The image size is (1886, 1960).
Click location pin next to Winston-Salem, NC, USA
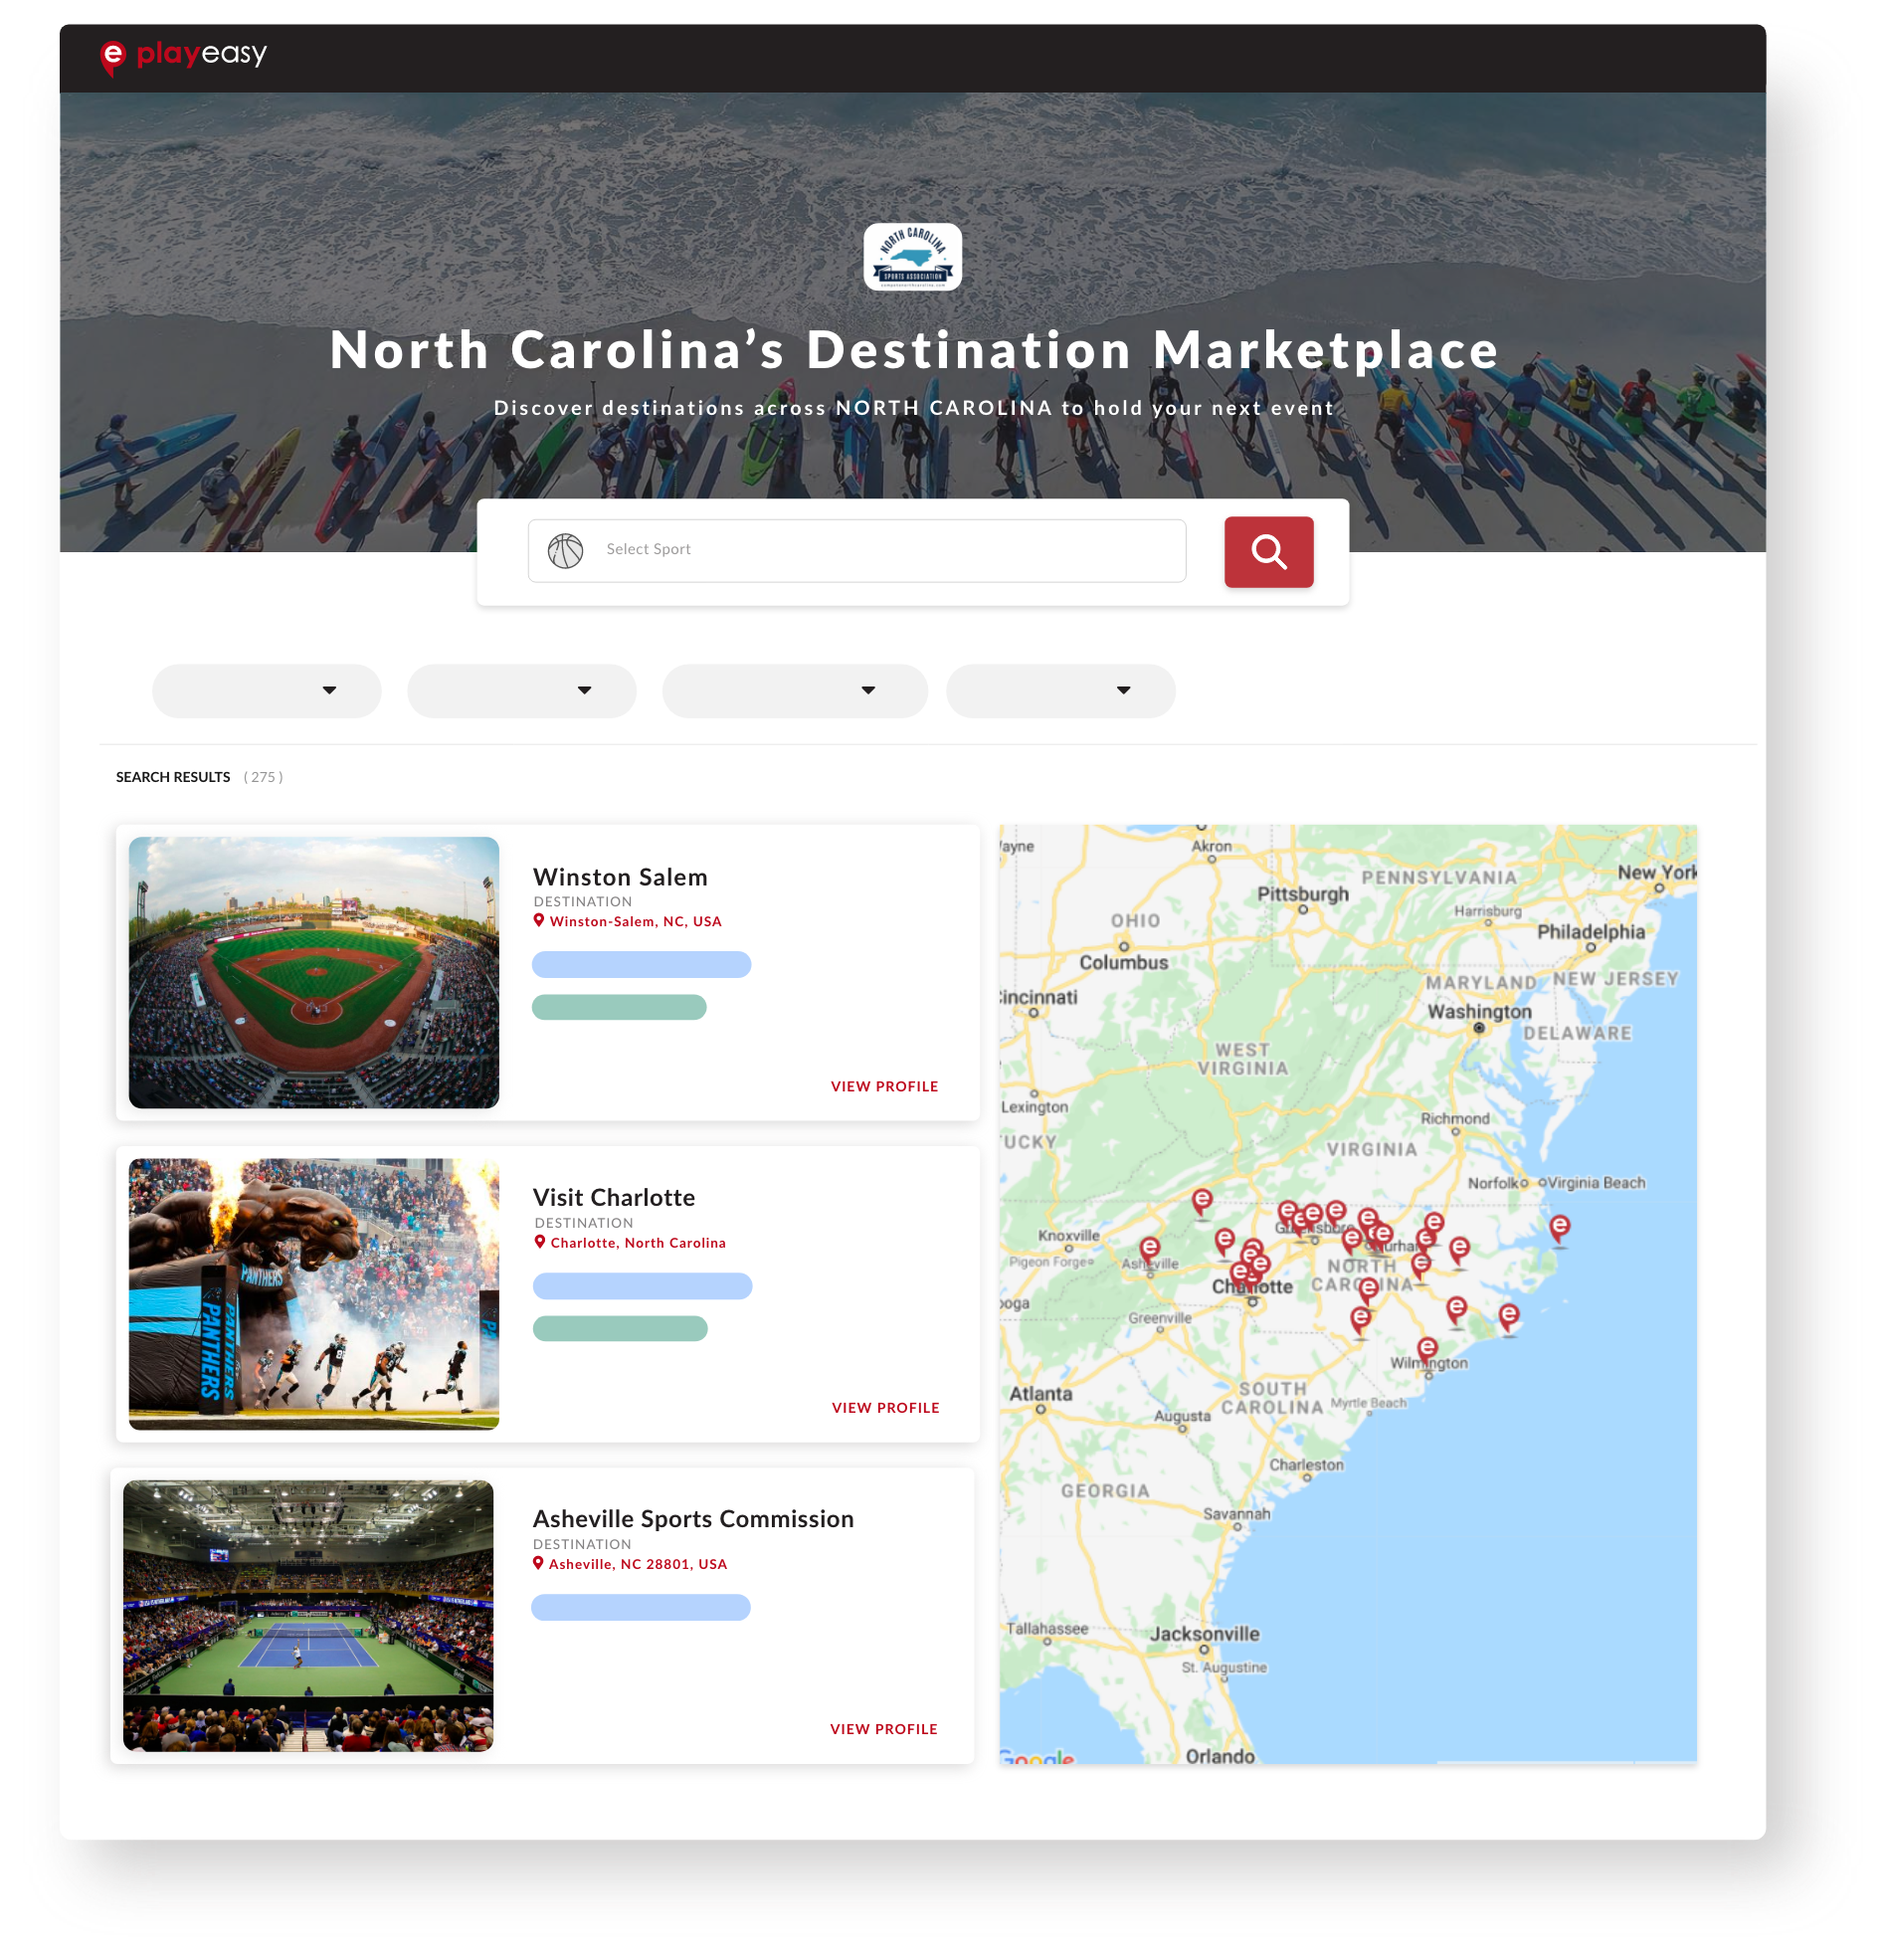(x=539, y=921)
